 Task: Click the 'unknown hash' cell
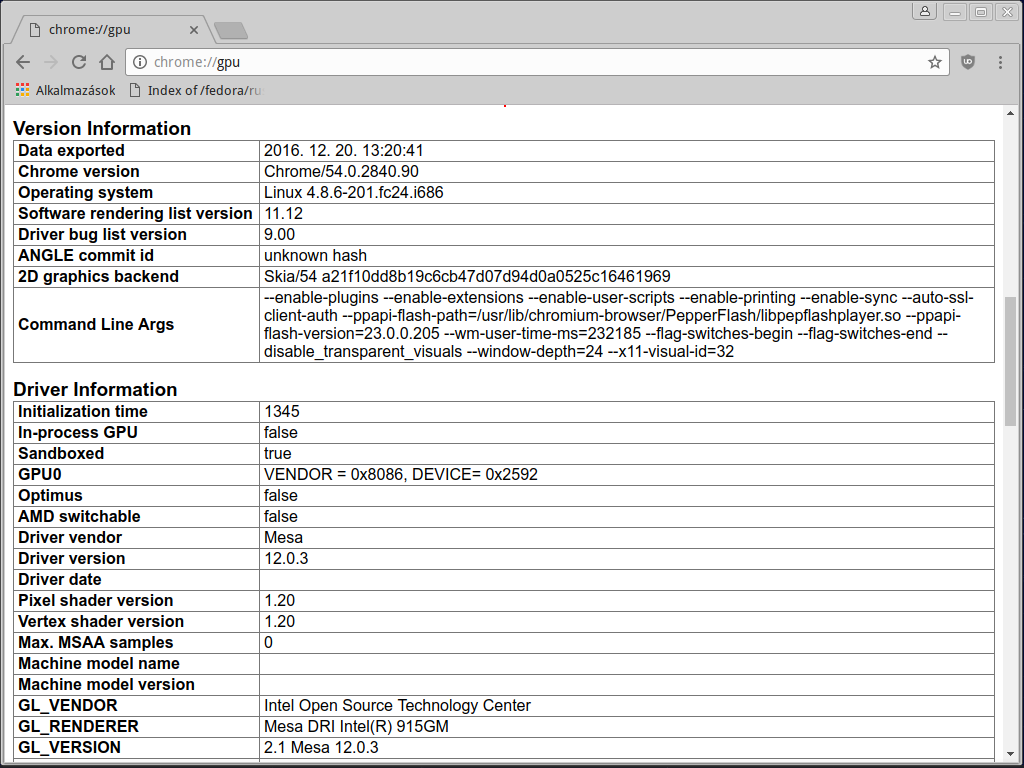pos(315,255)
